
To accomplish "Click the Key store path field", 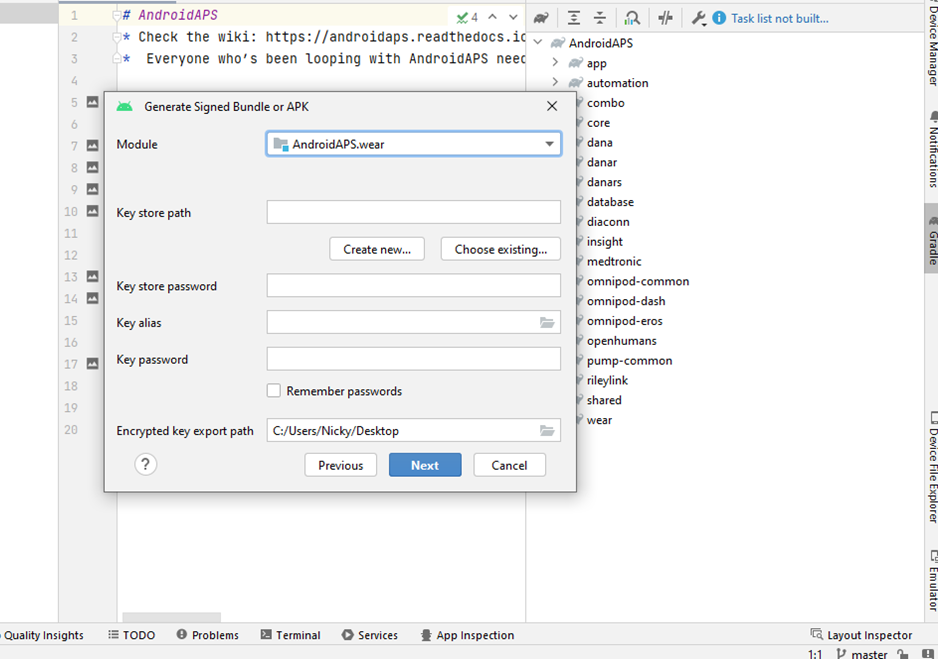I will (x=413, y=212).
